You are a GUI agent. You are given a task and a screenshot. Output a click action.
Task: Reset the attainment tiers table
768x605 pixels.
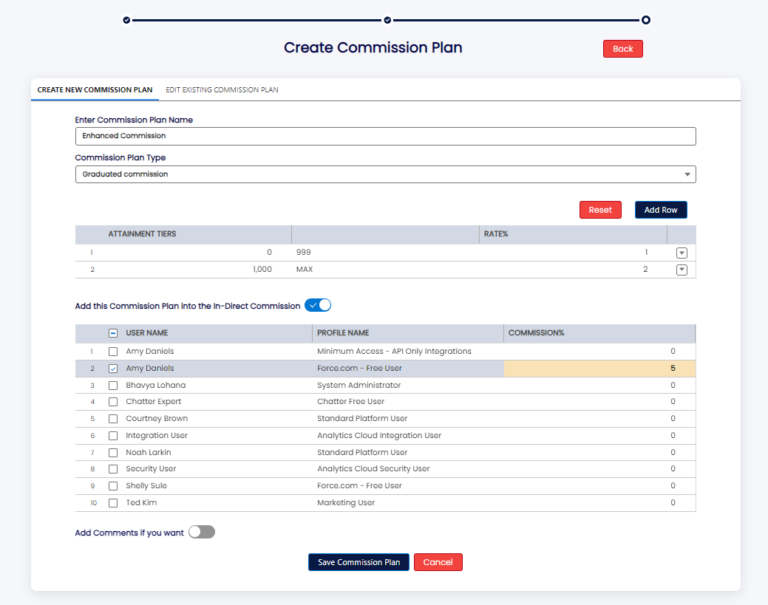[600, 210]
